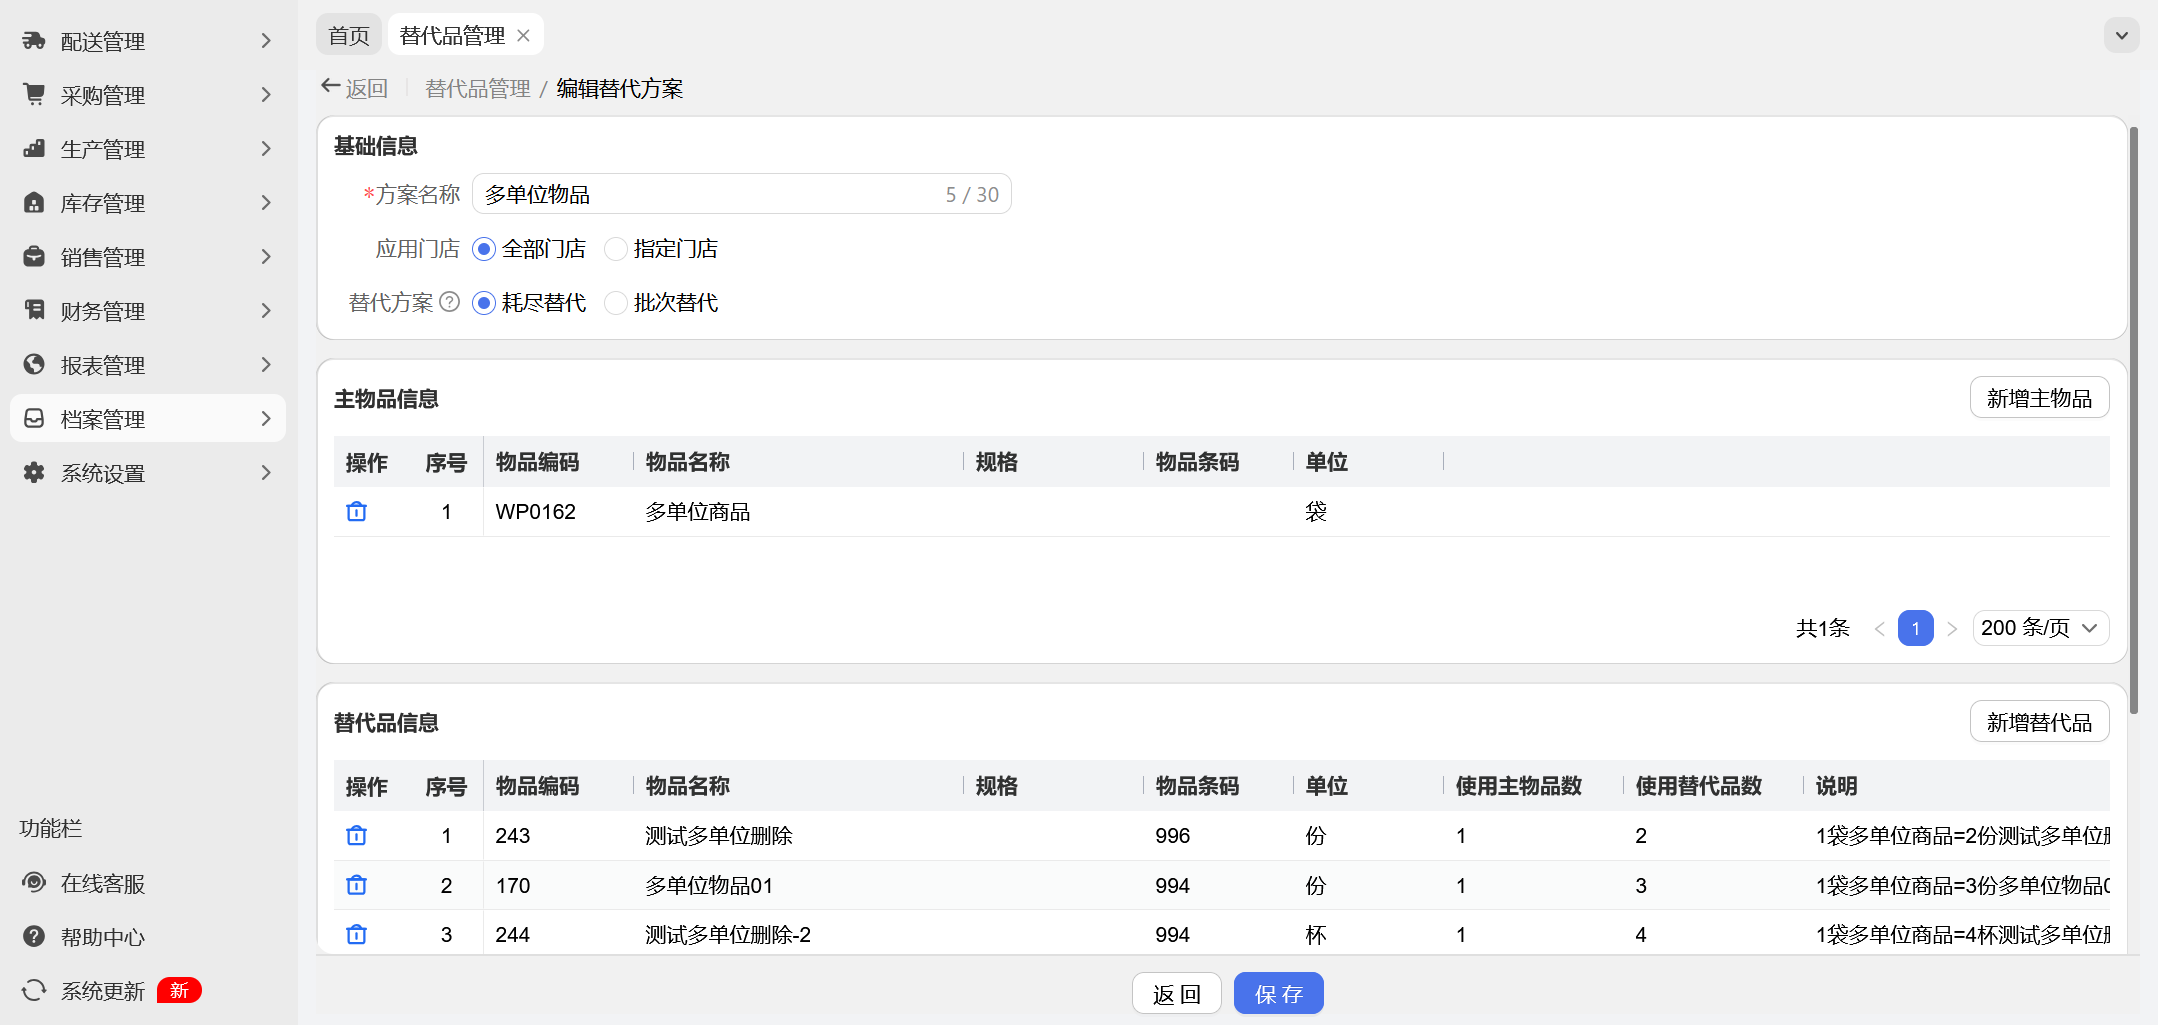
Task: Delete substitute row 多单位物品01 via trash icon
Action: [357, 886]
